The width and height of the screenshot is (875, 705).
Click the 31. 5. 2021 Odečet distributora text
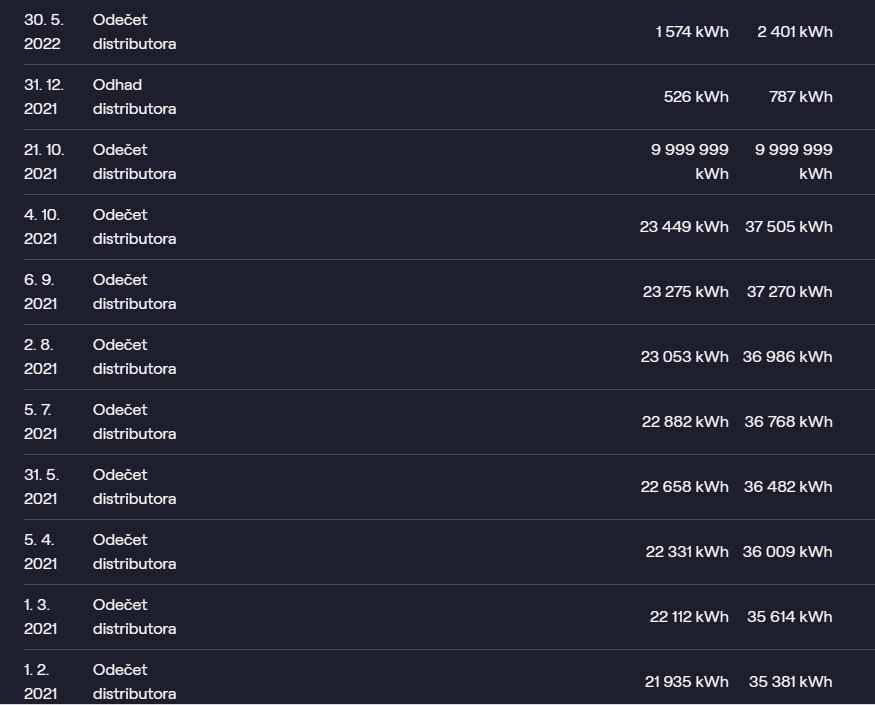pos(134,487)
